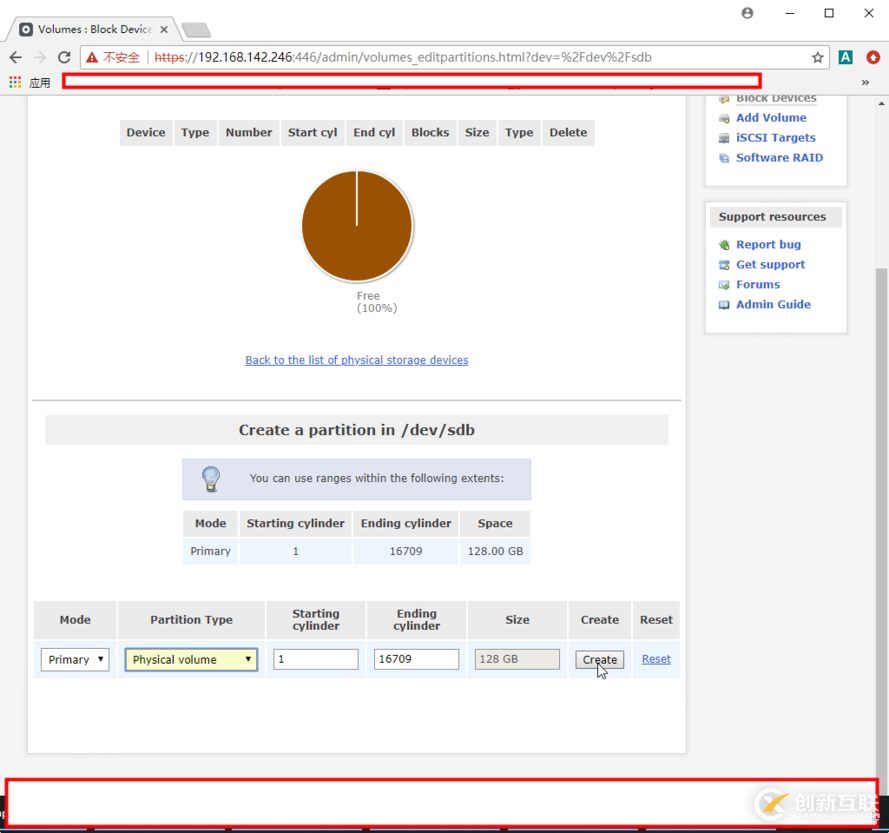Click the Report bug icon

[x=724, y=245]
